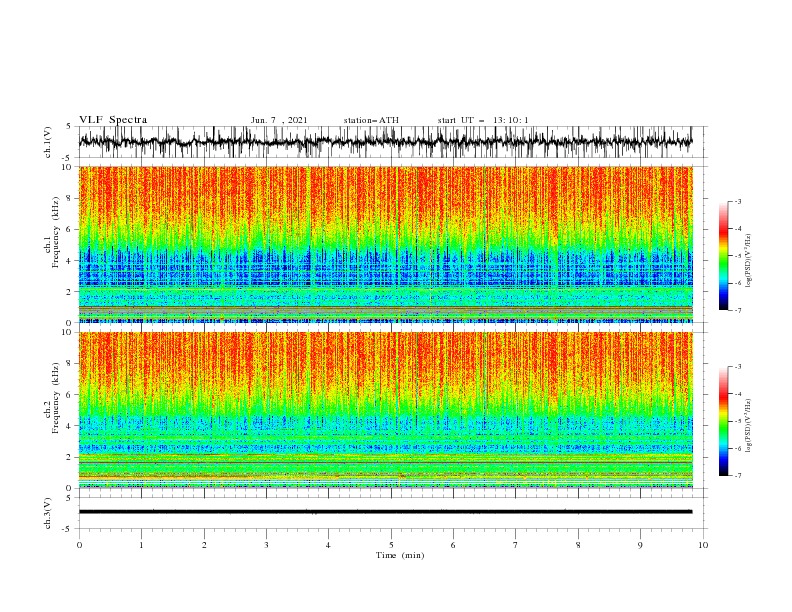
Task: Click time axis tick label "5"
Action: point(391,545)
